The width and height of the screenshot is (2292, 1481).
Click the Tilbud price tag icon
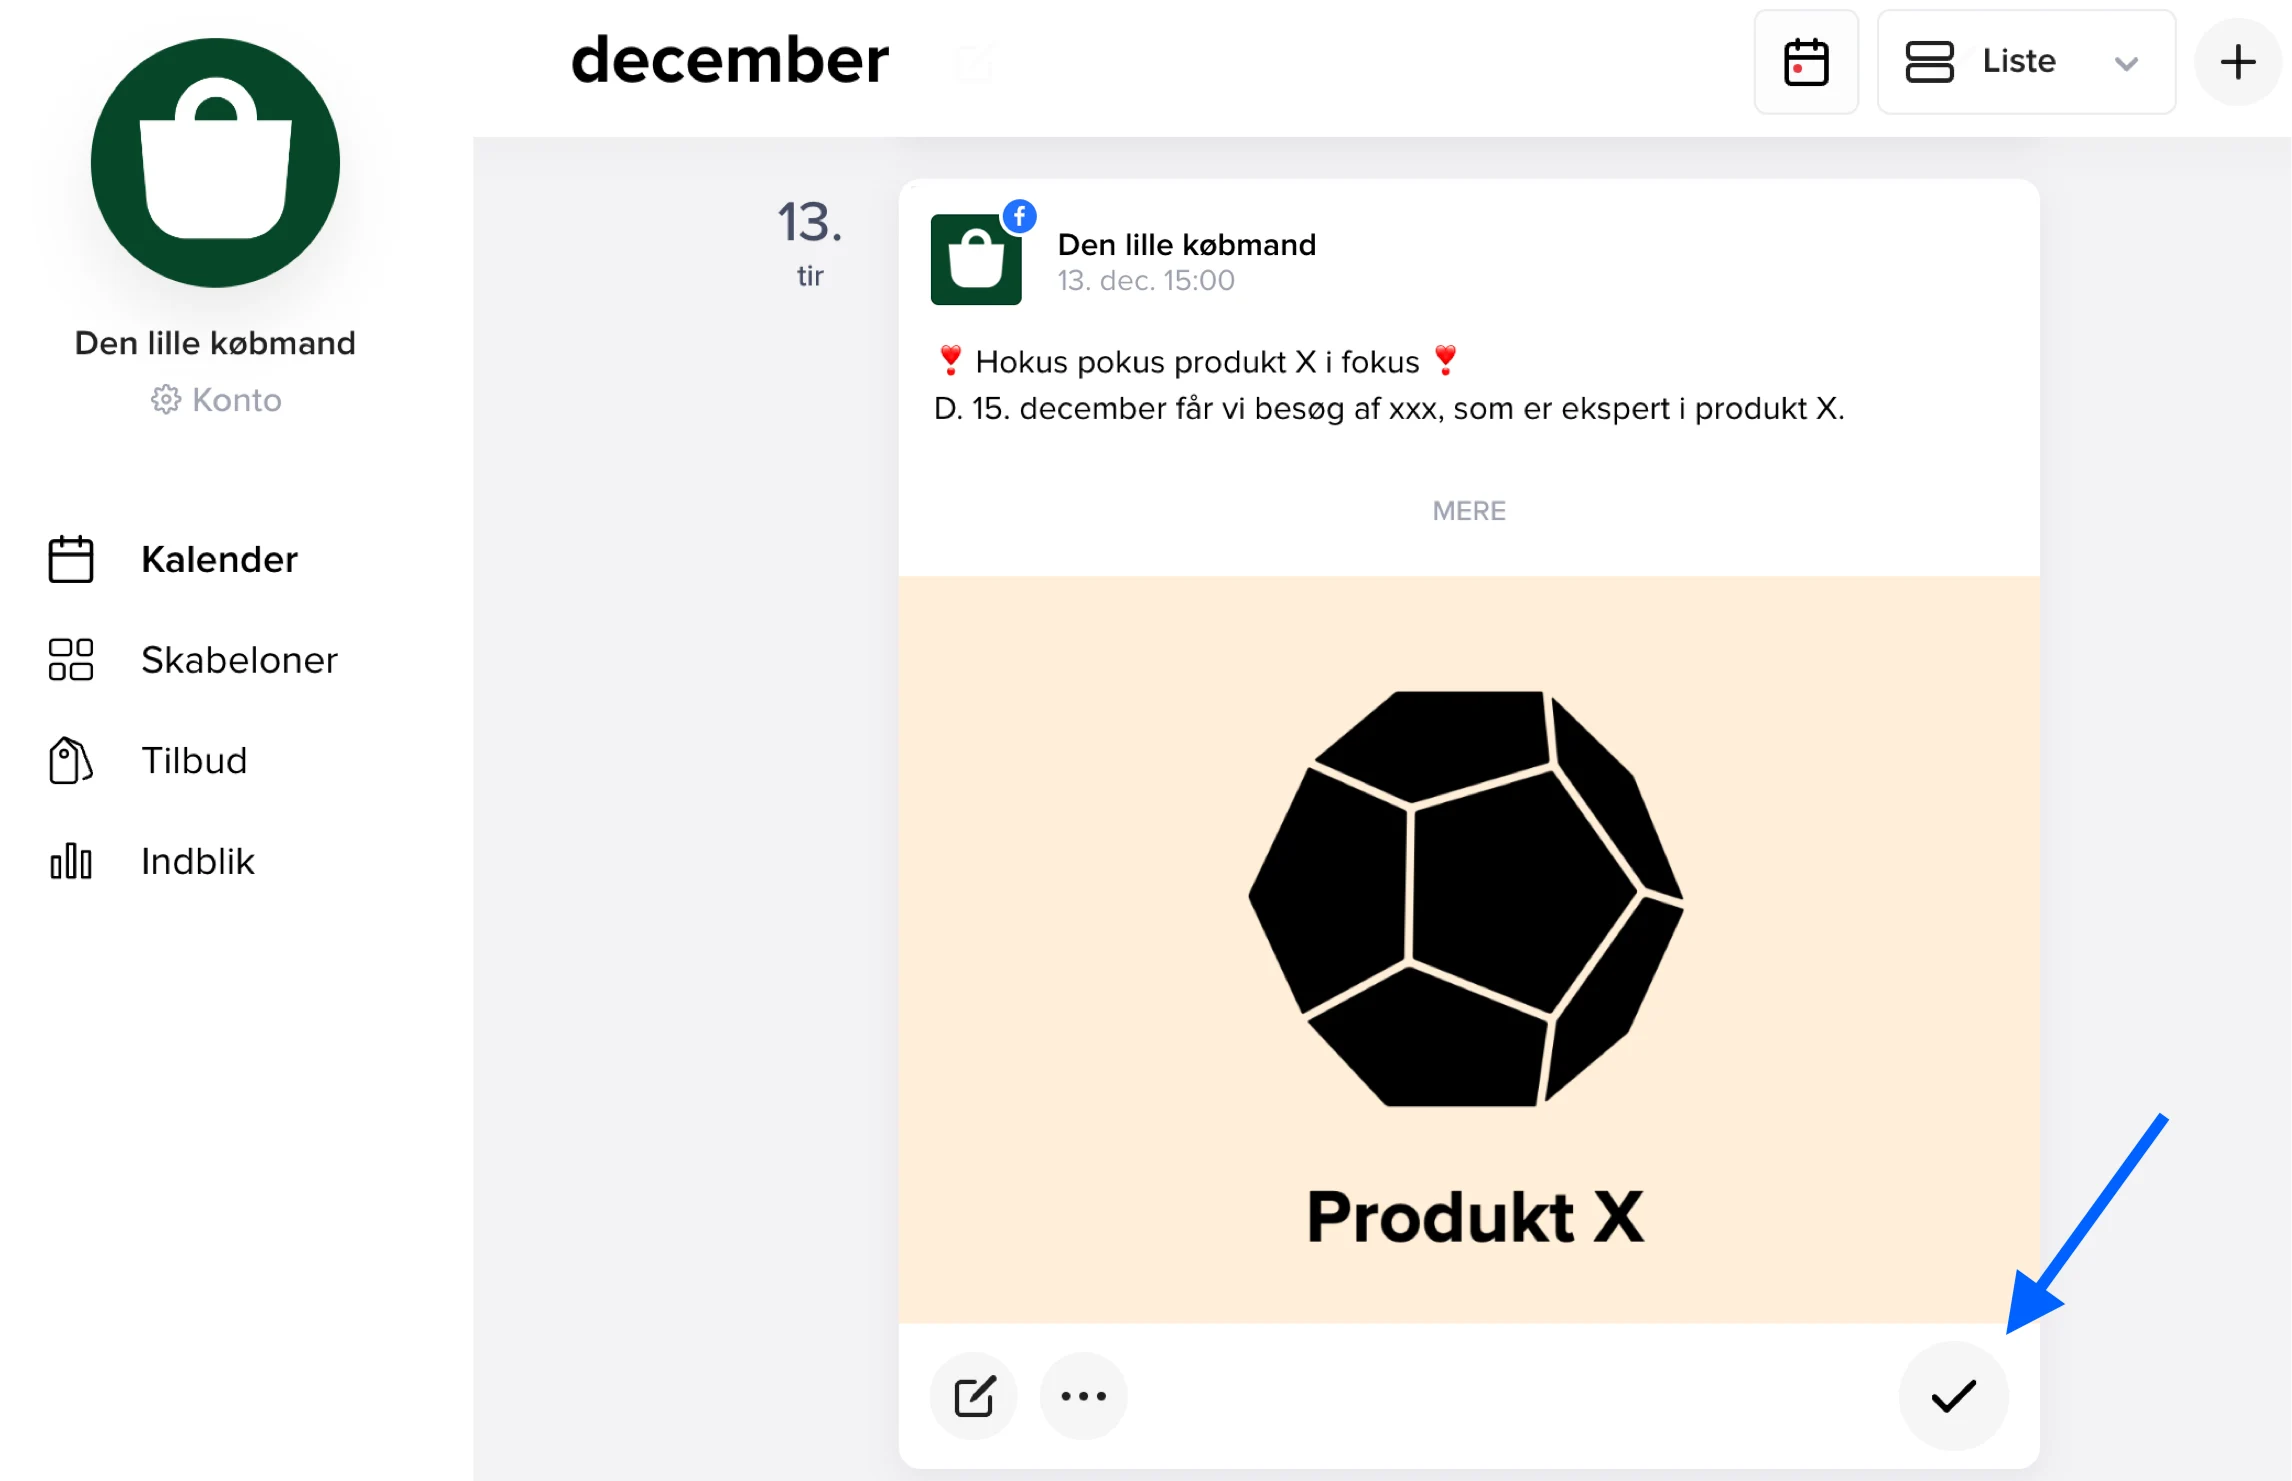pos(71,761)
